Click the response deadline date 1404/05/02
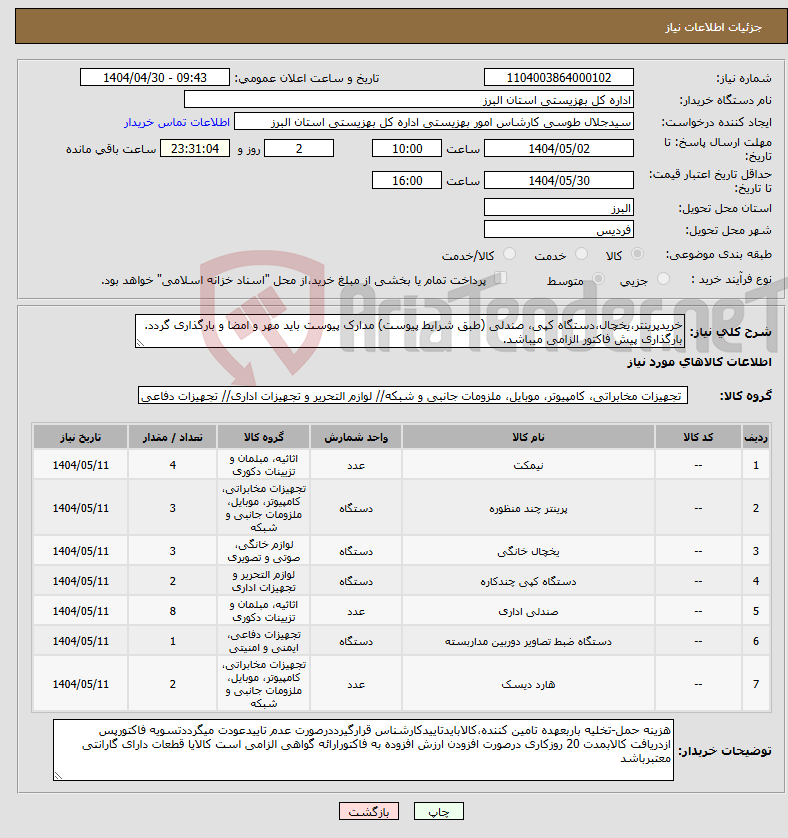788x838 pixels. click(x=559, y=149)
